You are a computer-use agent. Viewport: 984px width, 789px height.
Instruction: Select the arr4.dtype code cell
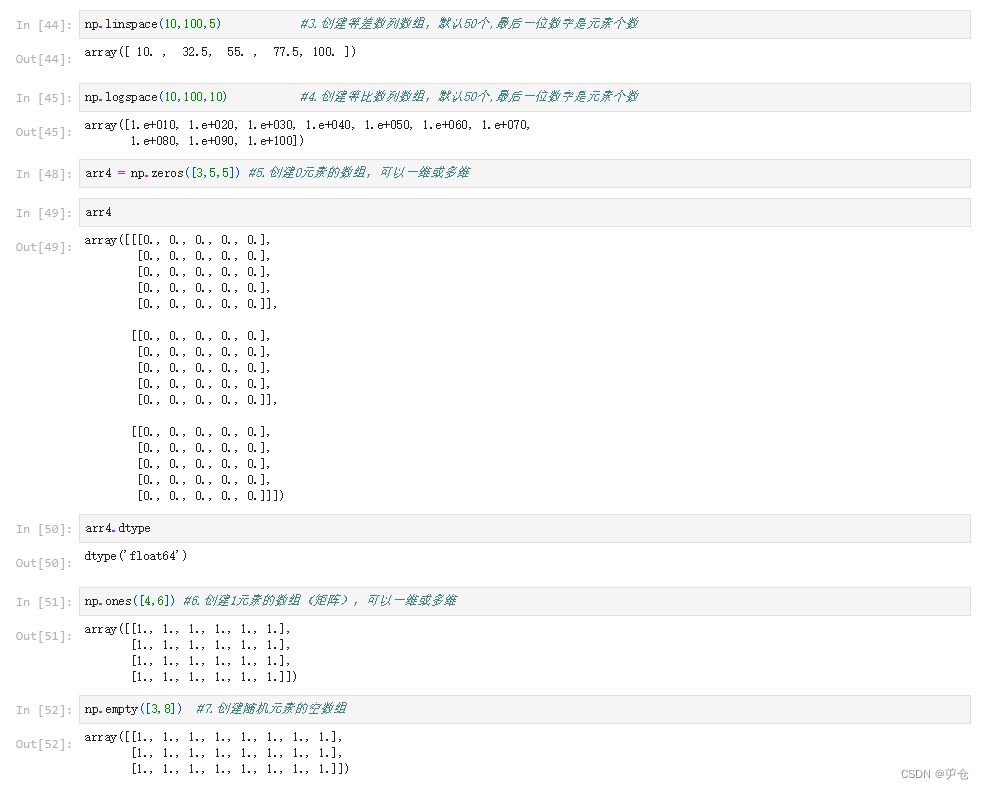pos(117,528)
